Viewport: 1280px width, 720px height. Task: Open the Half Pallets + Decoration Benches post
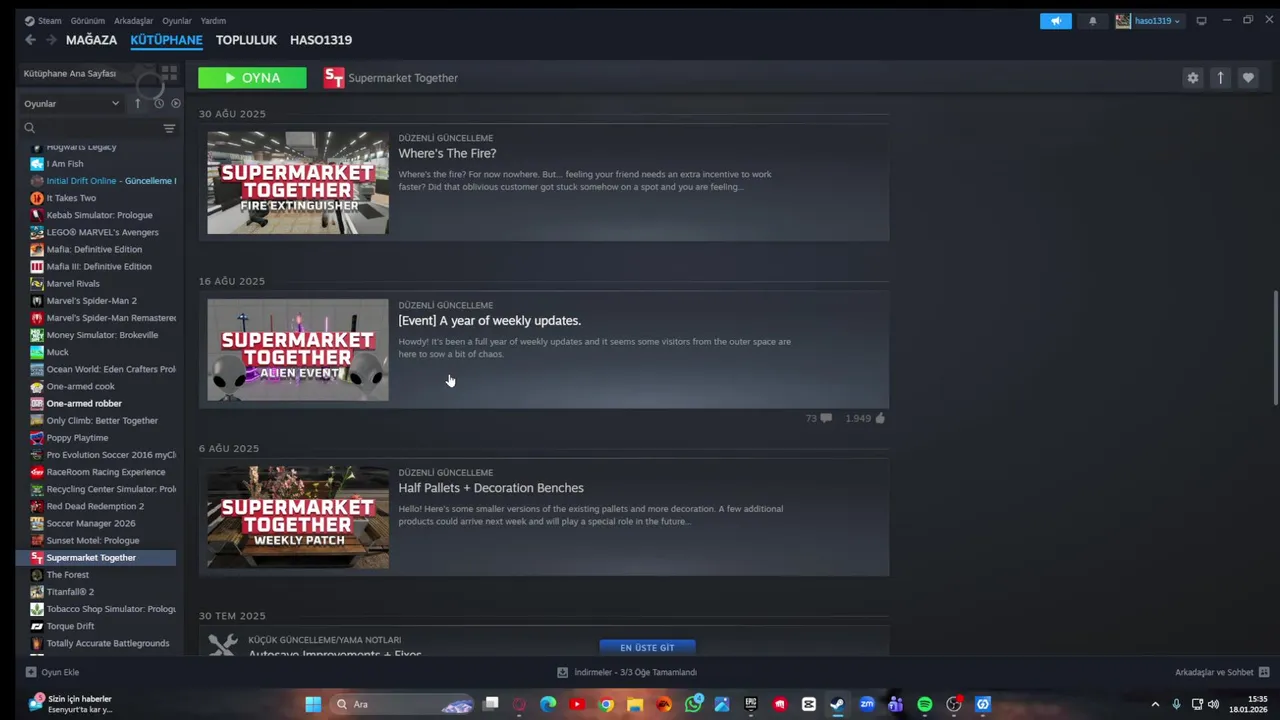pyautogui.click(x=491, y=488)
